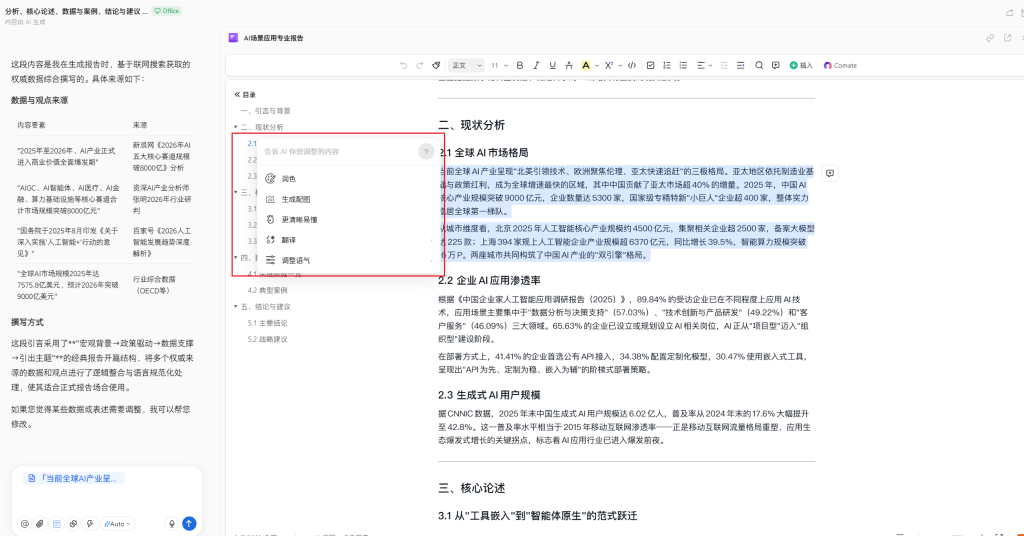Image resolution: width=1024 pixels, height=536 pixels.
Task: Click the 新浪网《2026年AI五大核心赛道规模破8000亿》分析 source cell
Action: point(162,157)
